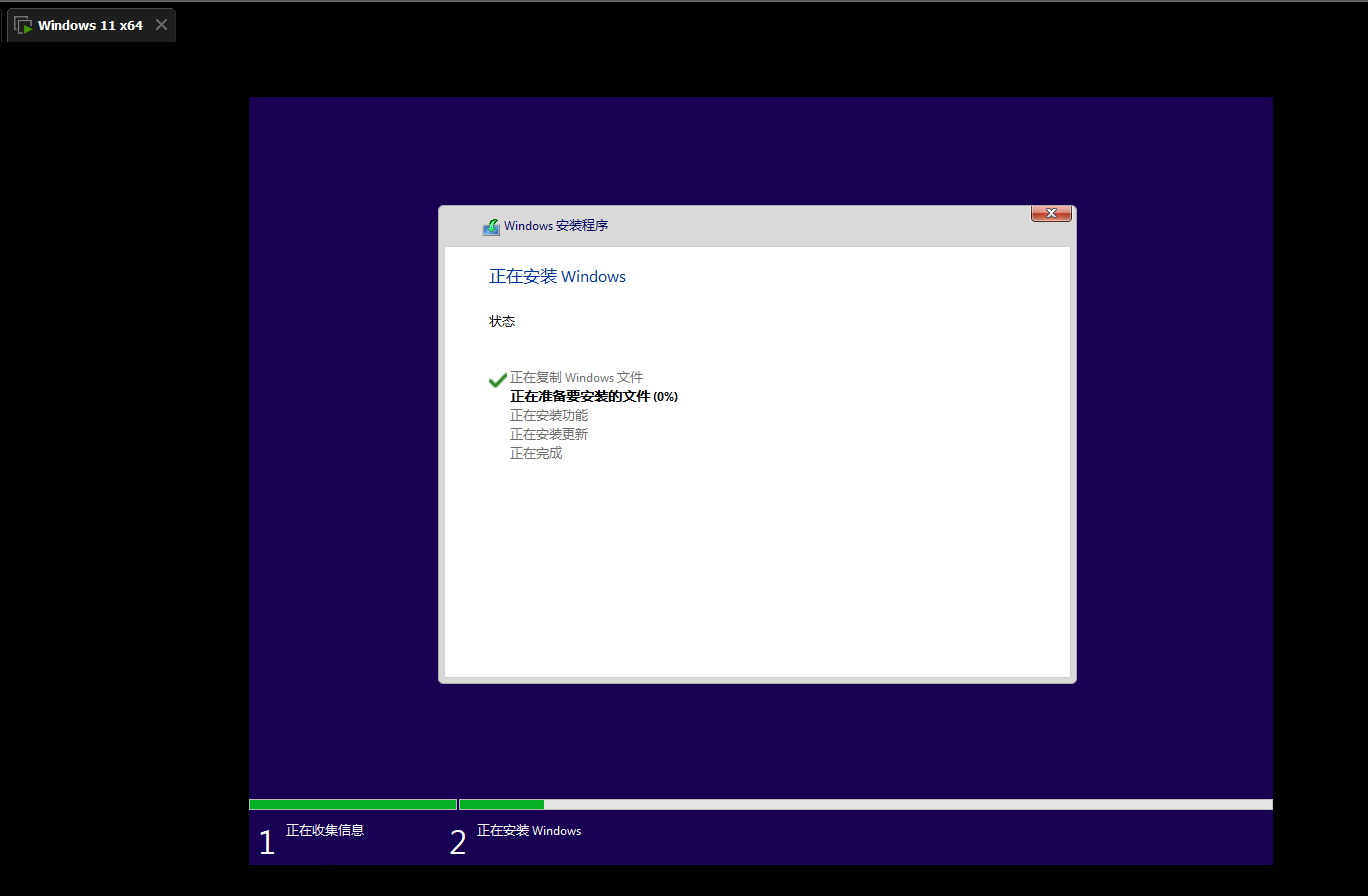1368x896 pixels.
Task: Click the '正在完成' step
Action: pyautogui.click(x=536, y=453)
